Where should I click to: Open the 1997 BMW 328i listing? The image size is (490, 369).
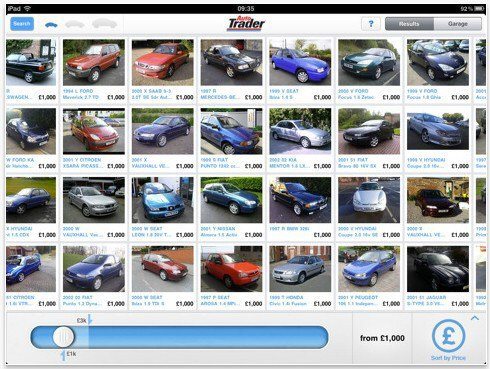(x=300, y=207)
